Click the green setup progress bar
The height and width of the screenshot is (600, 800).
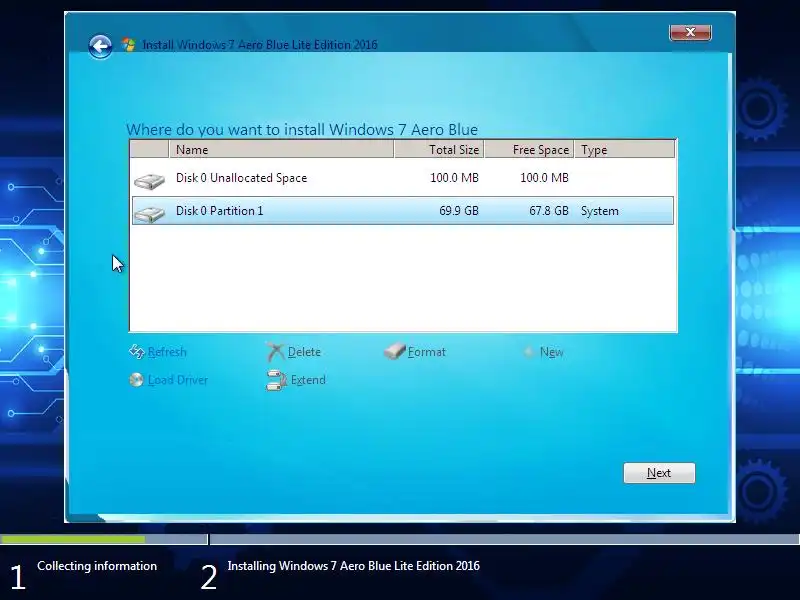click(x=72, y=539)
